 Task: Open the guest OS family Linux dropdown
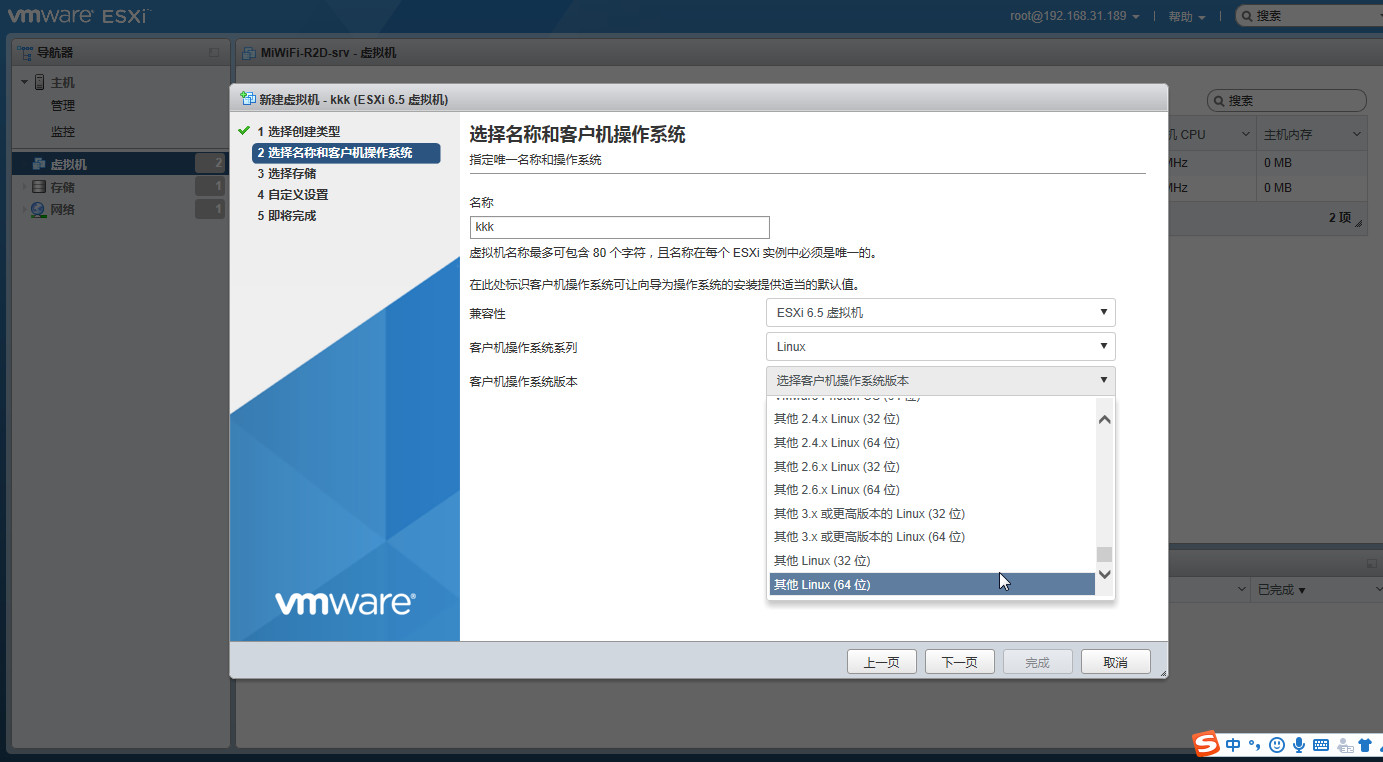940,347
